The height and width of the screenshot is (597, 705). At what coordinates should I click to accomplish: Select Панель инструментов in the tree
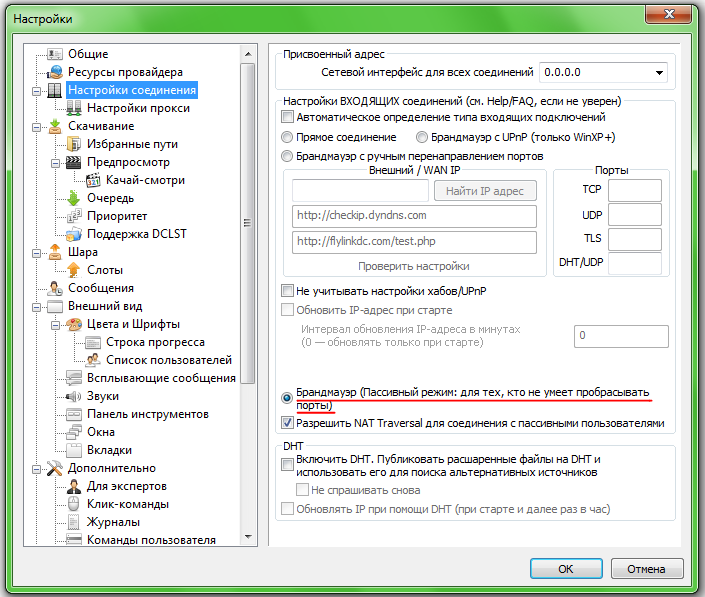[147, 414]
